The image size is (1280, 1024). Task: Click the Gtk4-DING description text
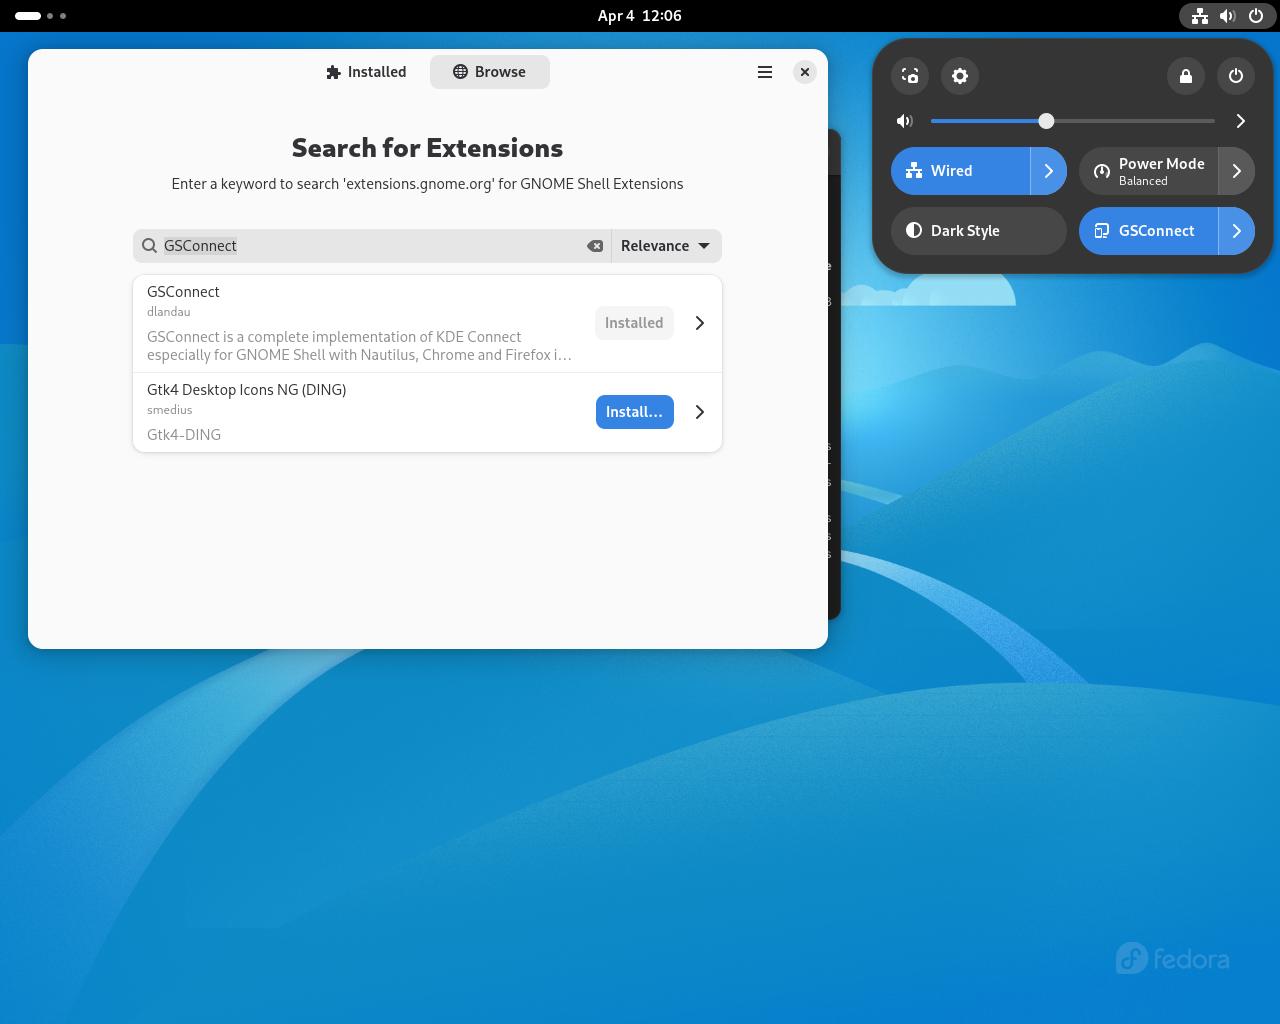click(184, 435)
